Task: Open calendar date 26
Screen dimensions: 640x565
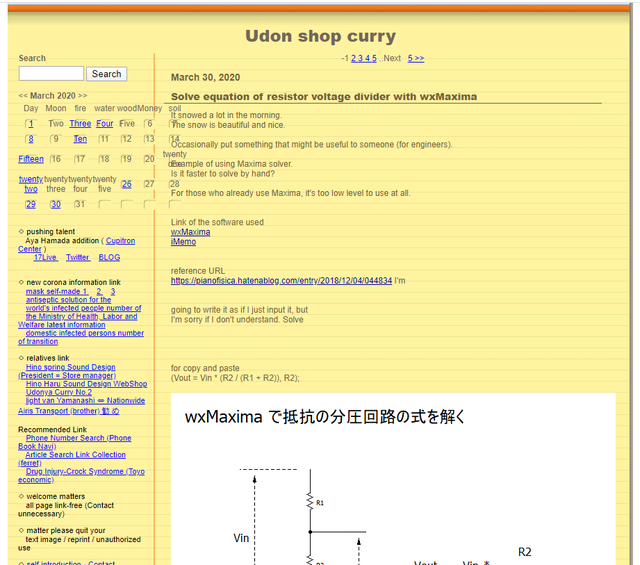Action: point(127,184)
